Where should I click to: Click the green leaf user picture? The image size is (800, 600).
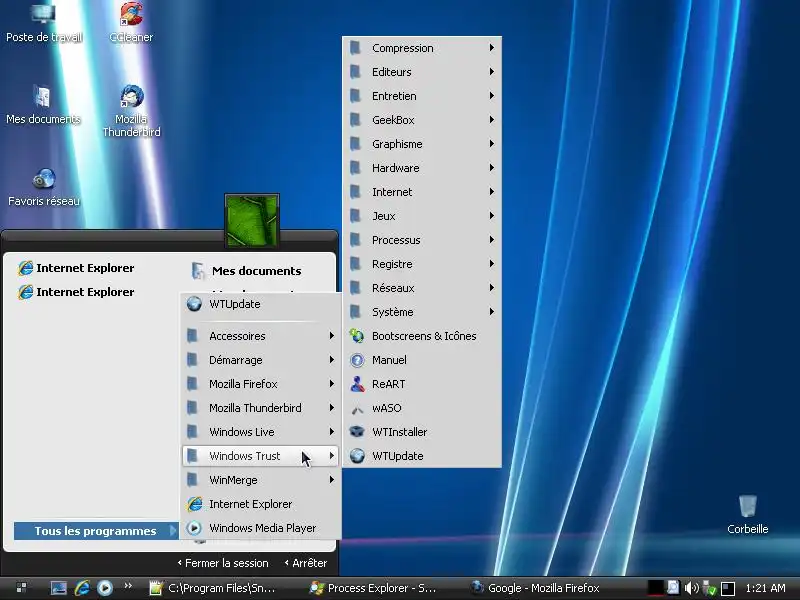coord(252,220)
